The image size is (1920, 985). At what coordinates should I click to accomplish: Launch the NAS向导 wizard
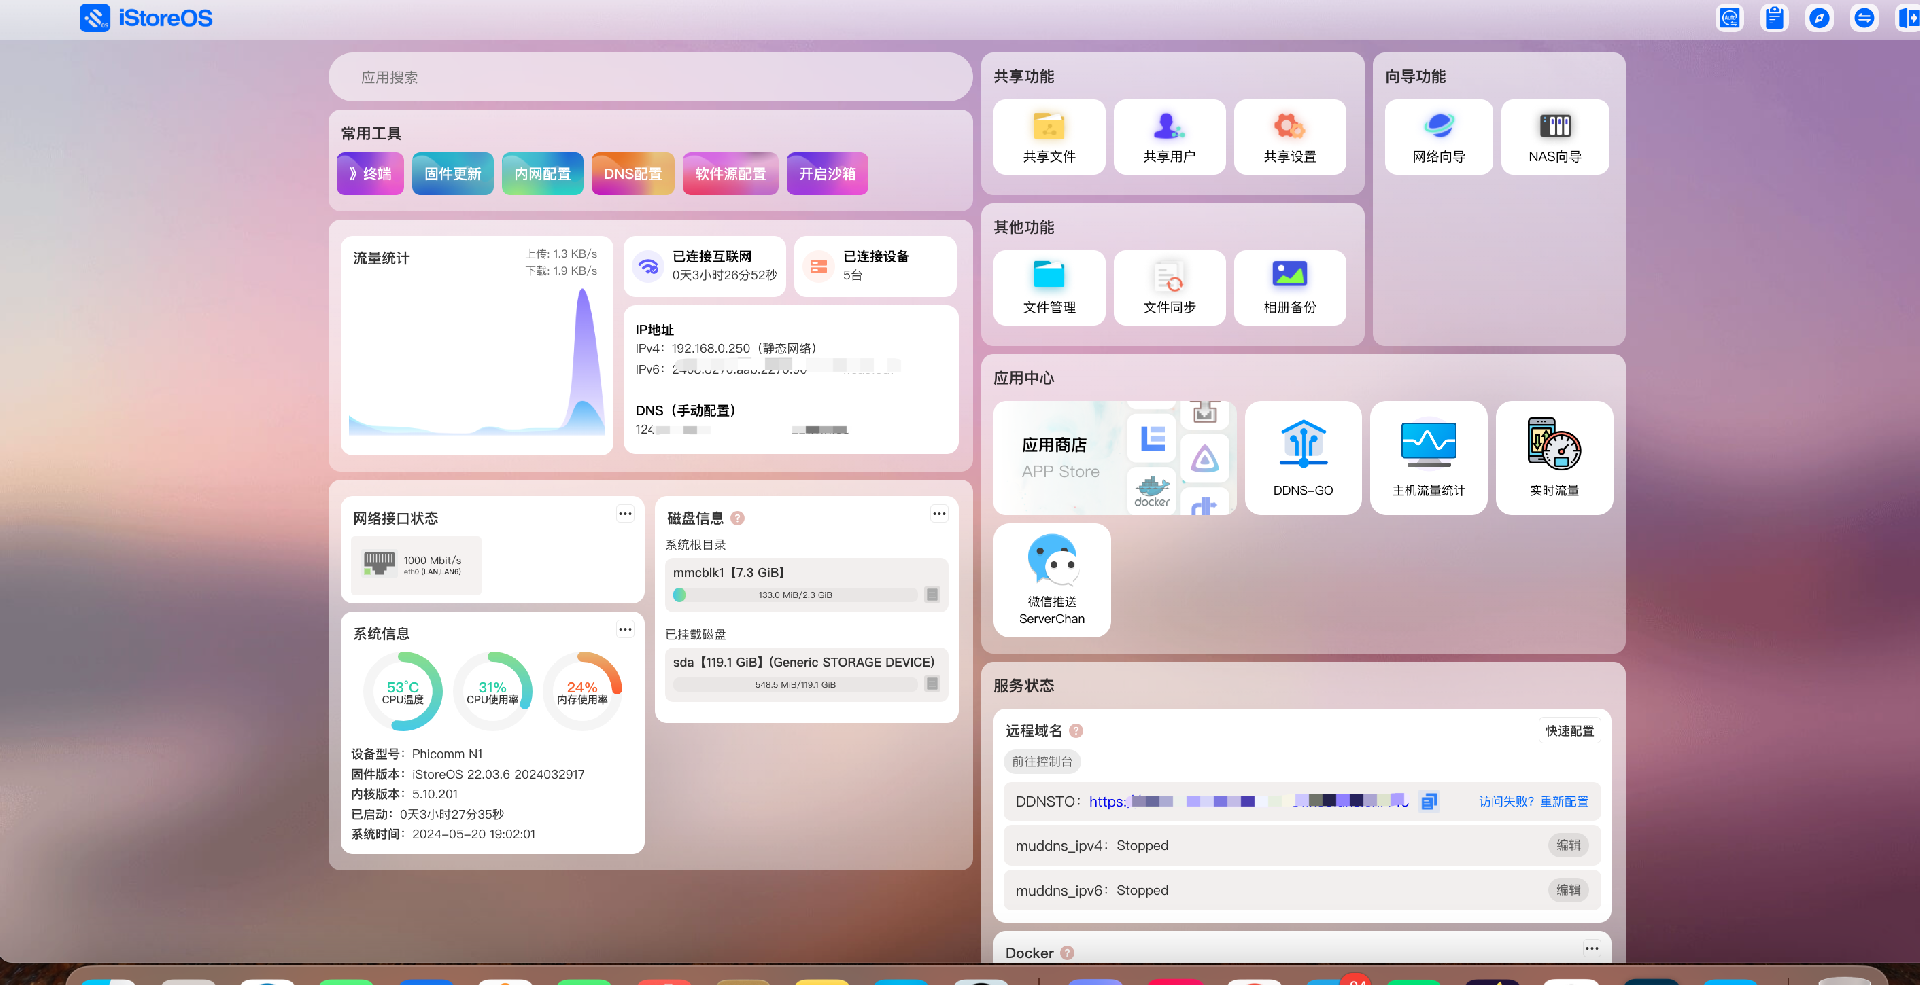pyautogui.click(x=1554, y=137)
